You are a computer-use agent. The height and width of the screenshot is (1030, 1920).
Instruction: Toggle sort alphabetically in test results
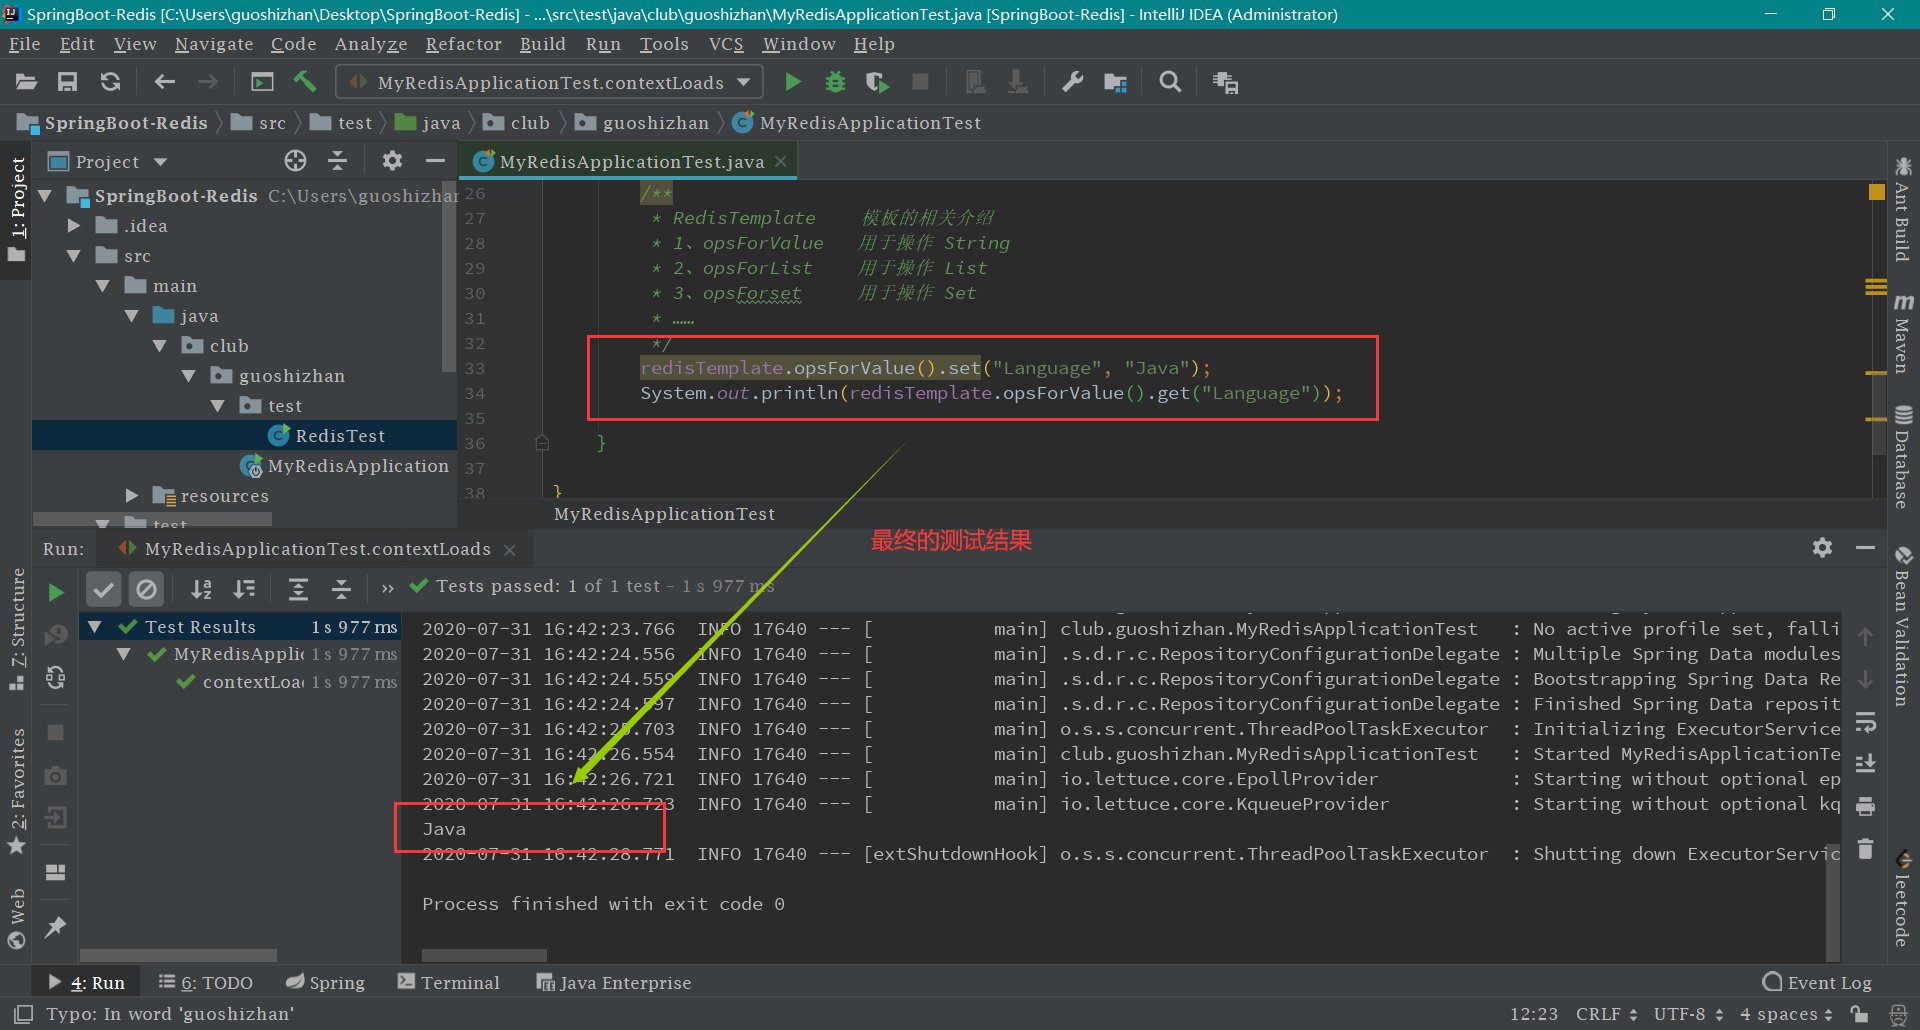tap(201, 590)
